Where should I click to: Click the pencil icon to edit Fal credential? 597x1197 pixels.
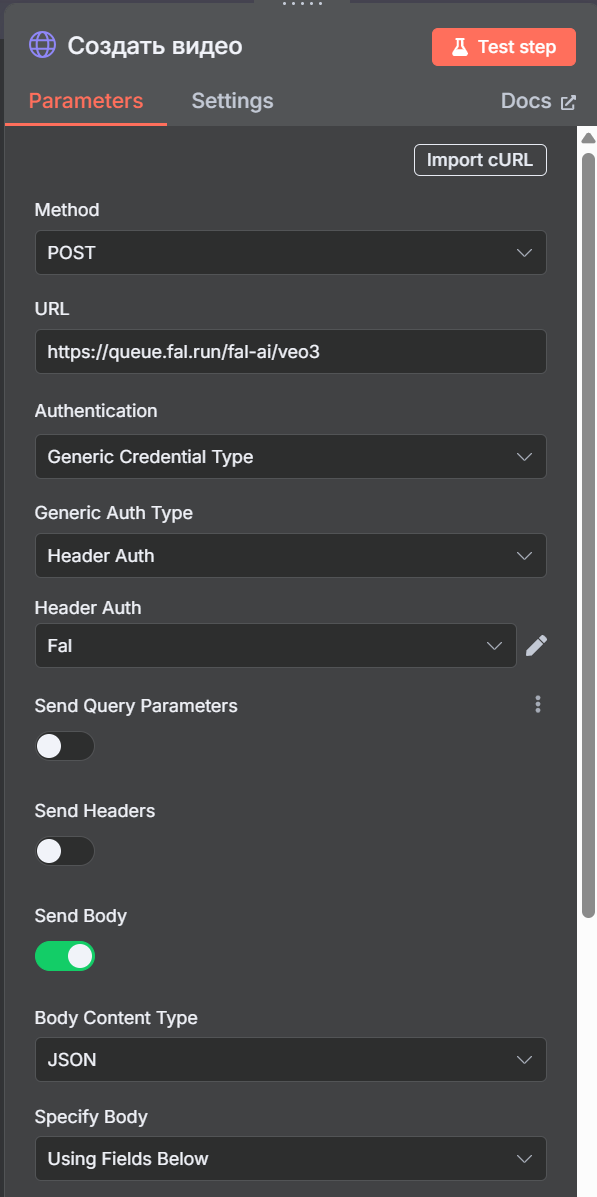pos(537,646)
